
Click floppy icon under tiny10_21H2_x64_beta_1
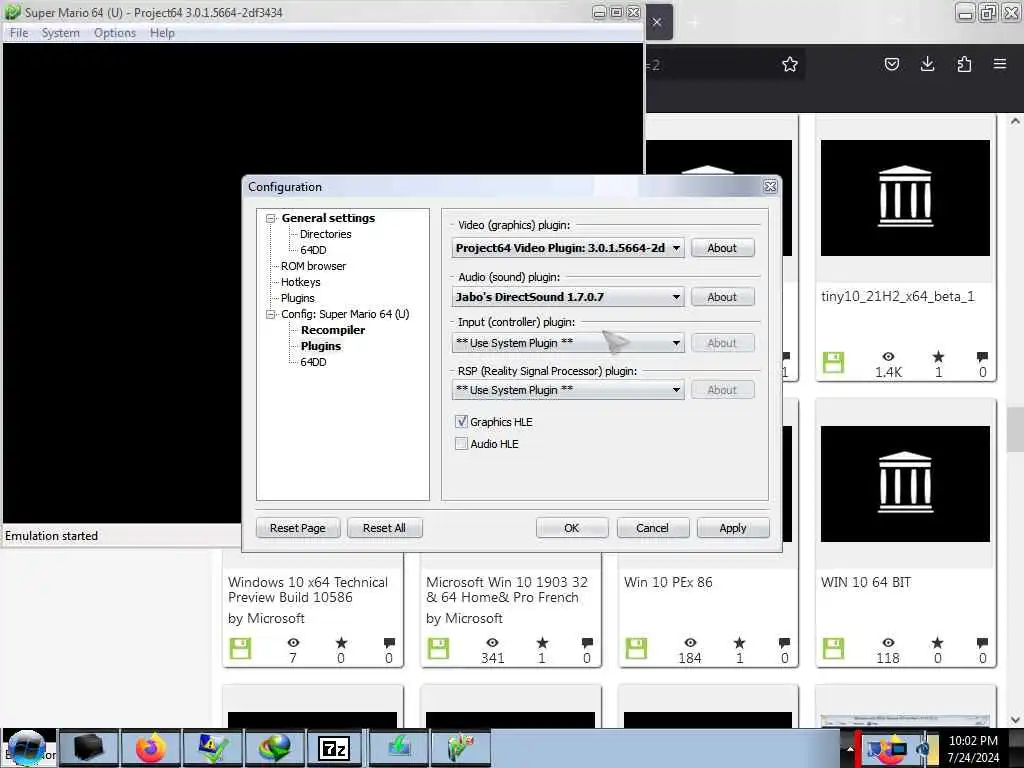point(833,362)
